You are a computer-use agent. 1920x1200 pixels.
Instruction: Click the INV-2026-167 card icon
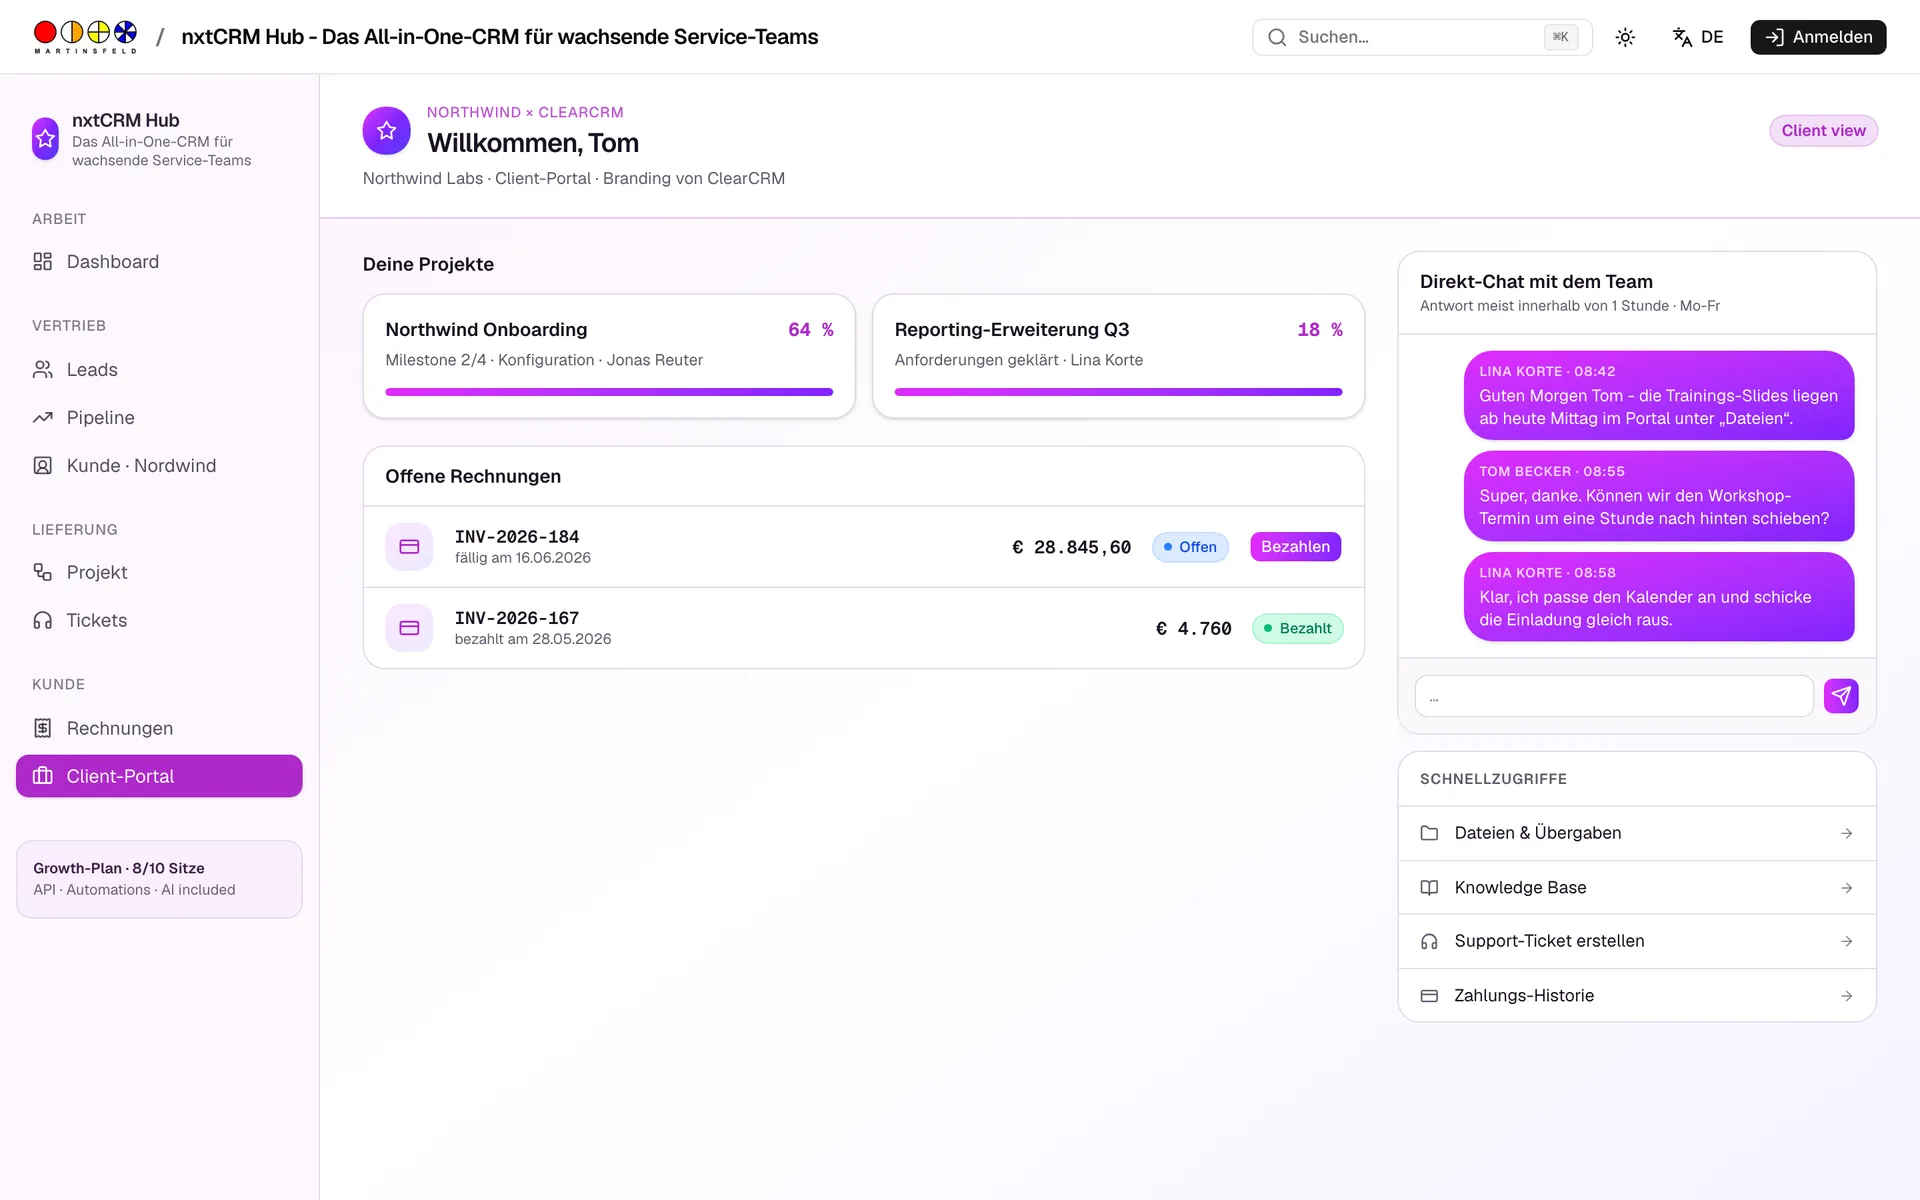tap(409, 628)
